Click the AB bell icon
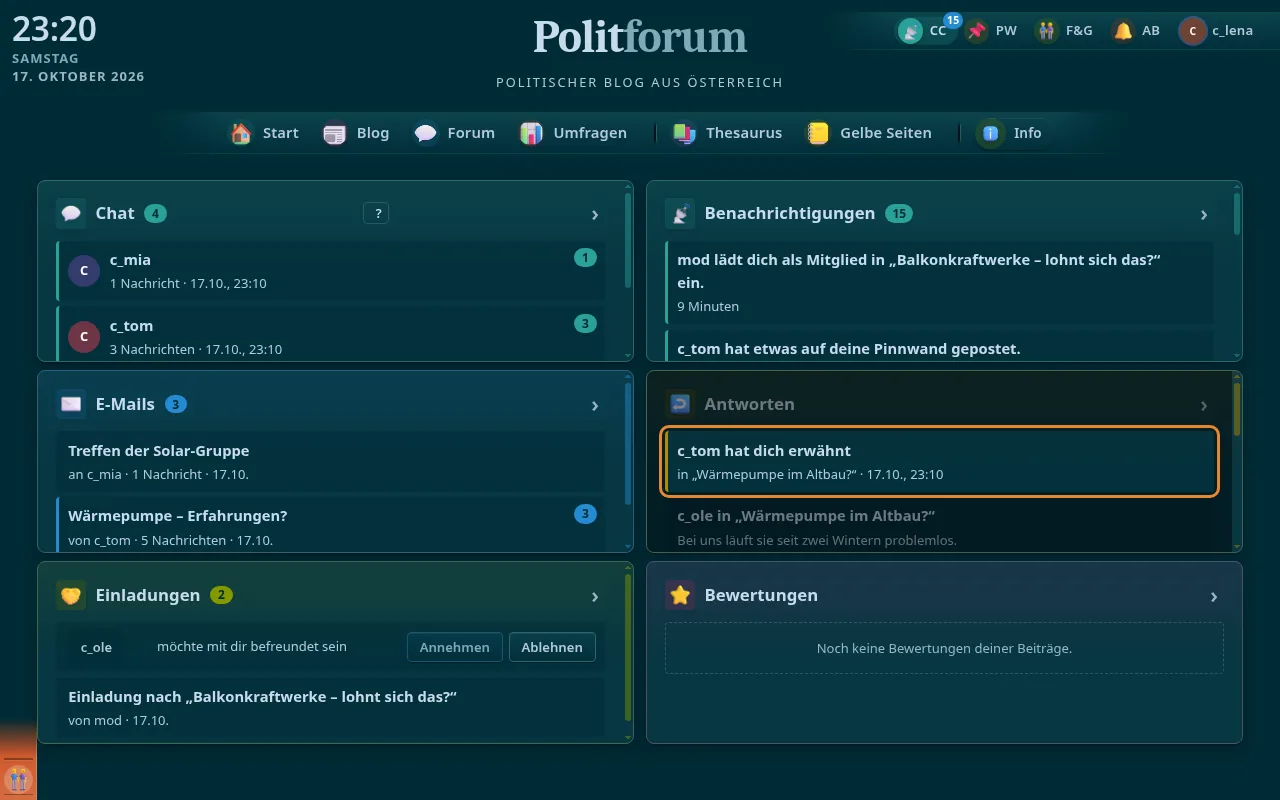The width and height of the screenshot is (1280, 800). coord(1123,31)
